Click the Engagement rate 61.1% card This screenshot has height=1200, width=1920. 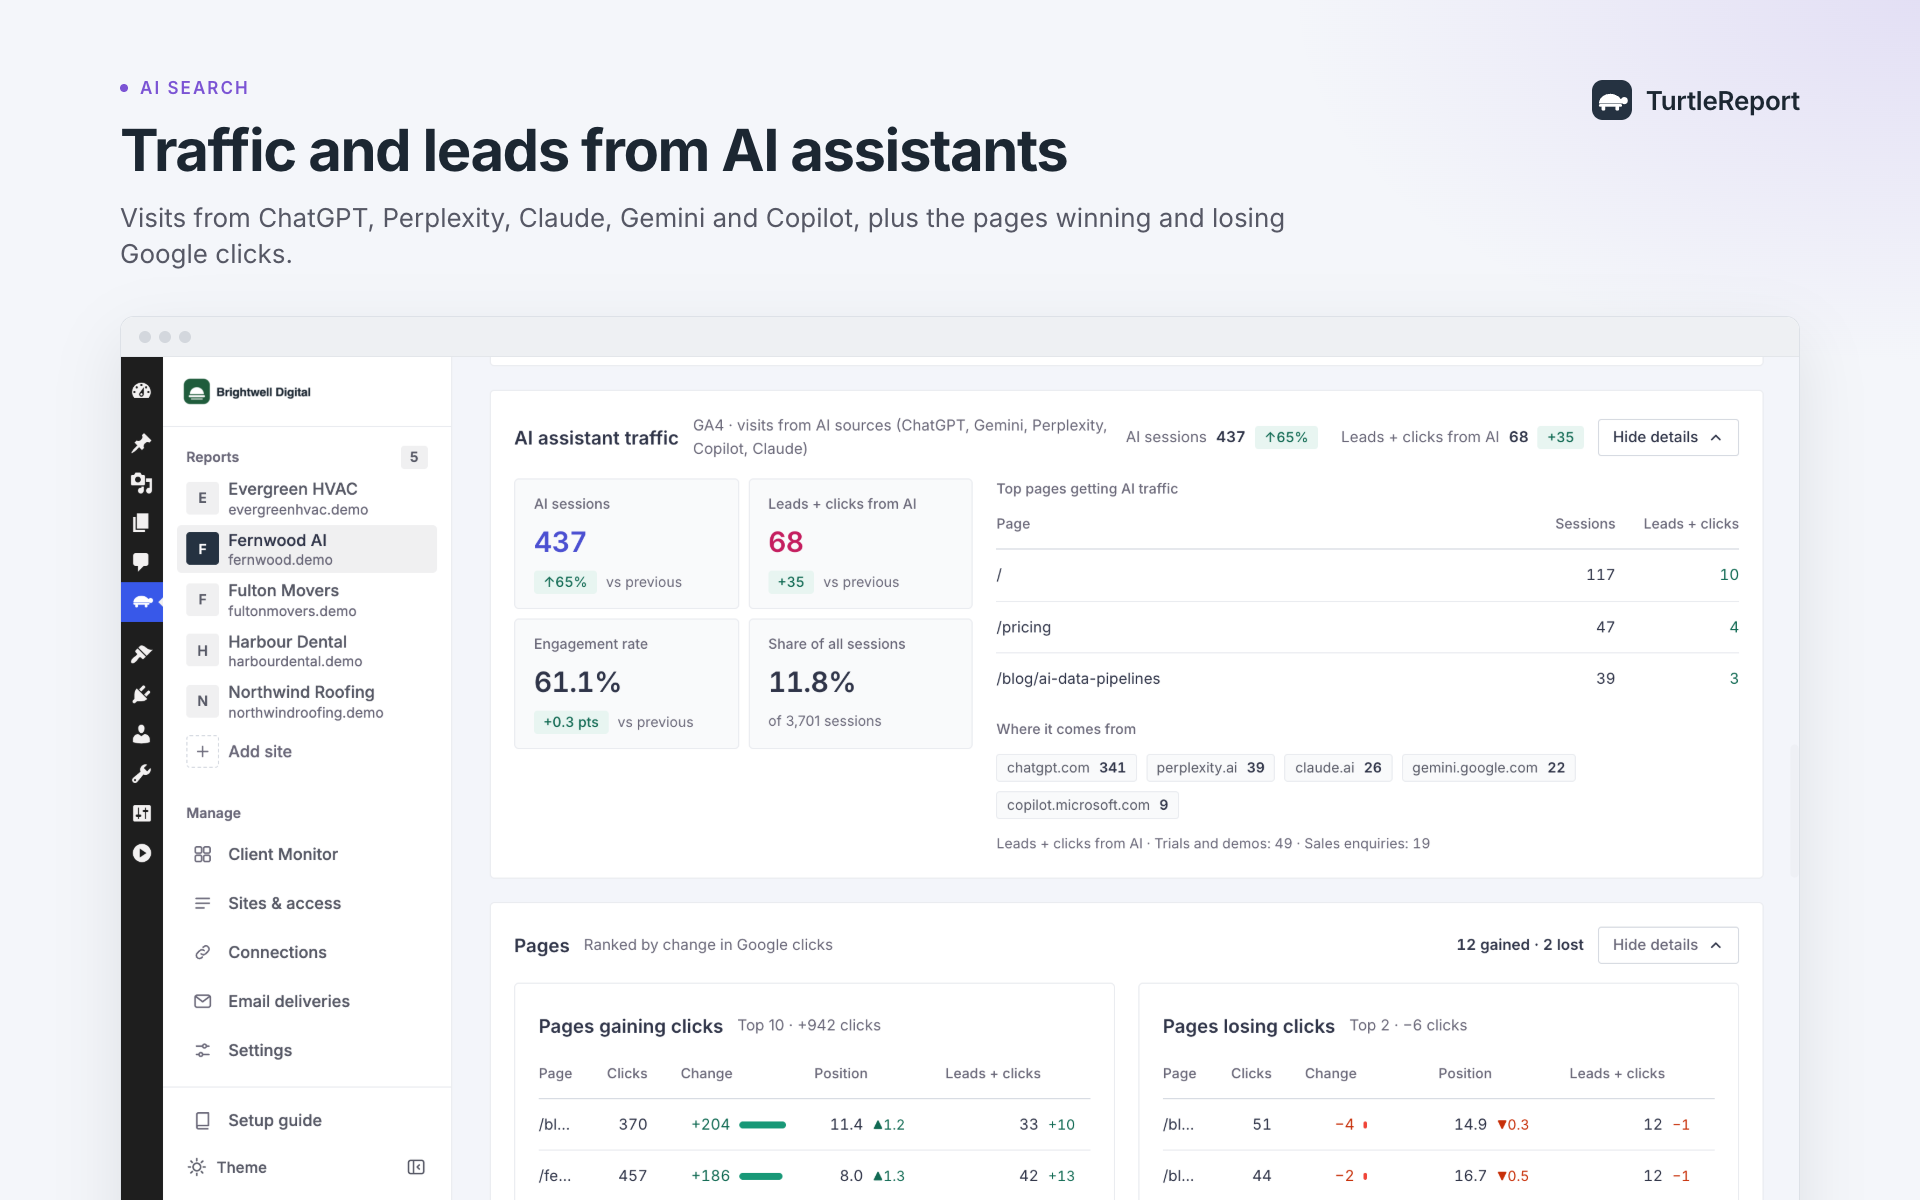(x=626, y=684)
